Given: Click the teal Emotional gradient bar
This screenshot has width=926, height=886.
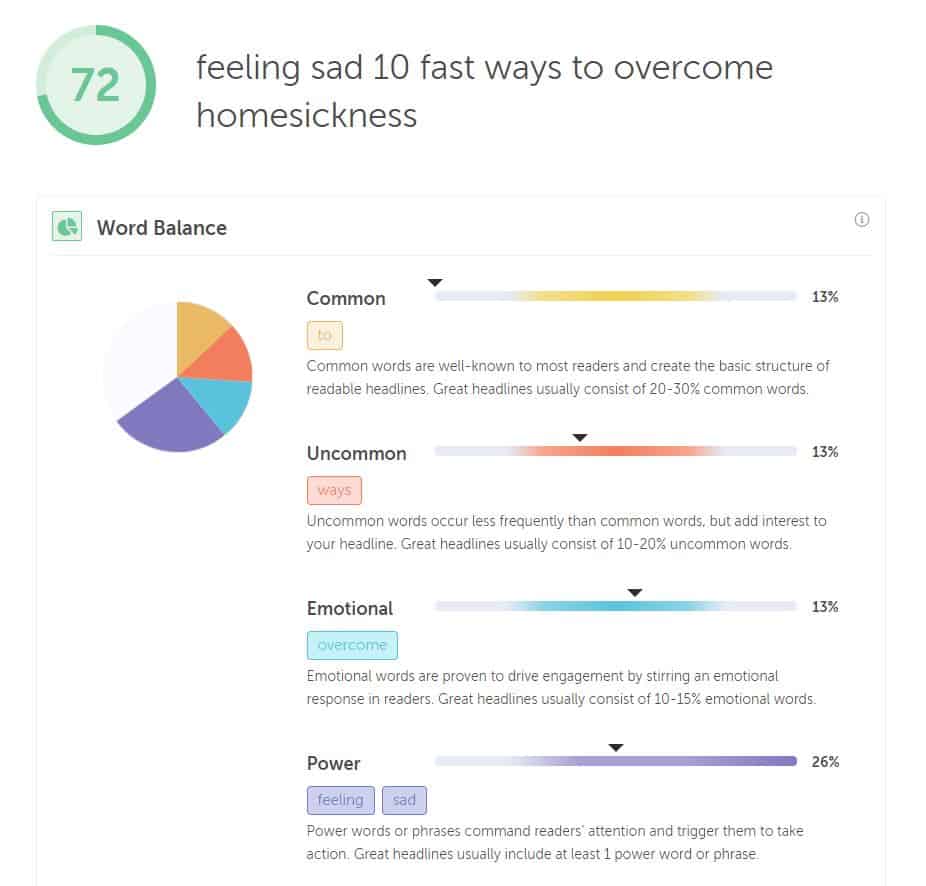Looking at the screenshot, I should 616,606.
